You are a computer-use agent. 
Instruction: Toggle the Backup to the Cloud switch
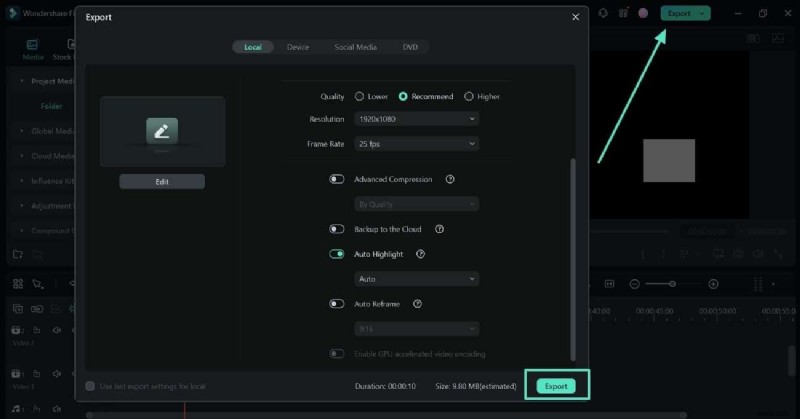pos(337,229)
